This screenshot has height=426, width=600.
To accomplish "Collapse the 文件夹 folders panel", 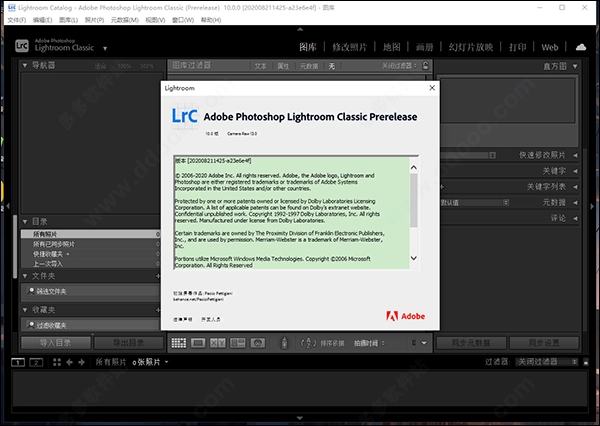I will (x=26, y=276).
